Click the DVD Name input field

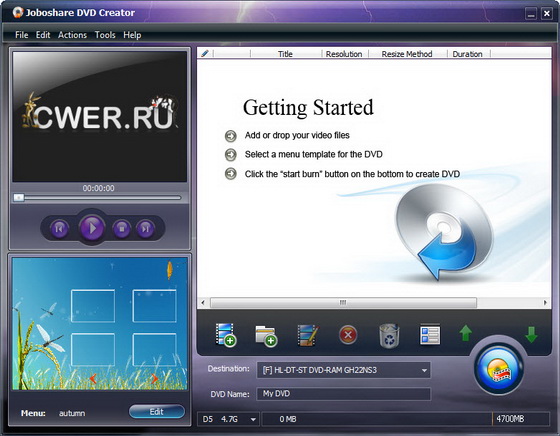click(x=344, y=394)
